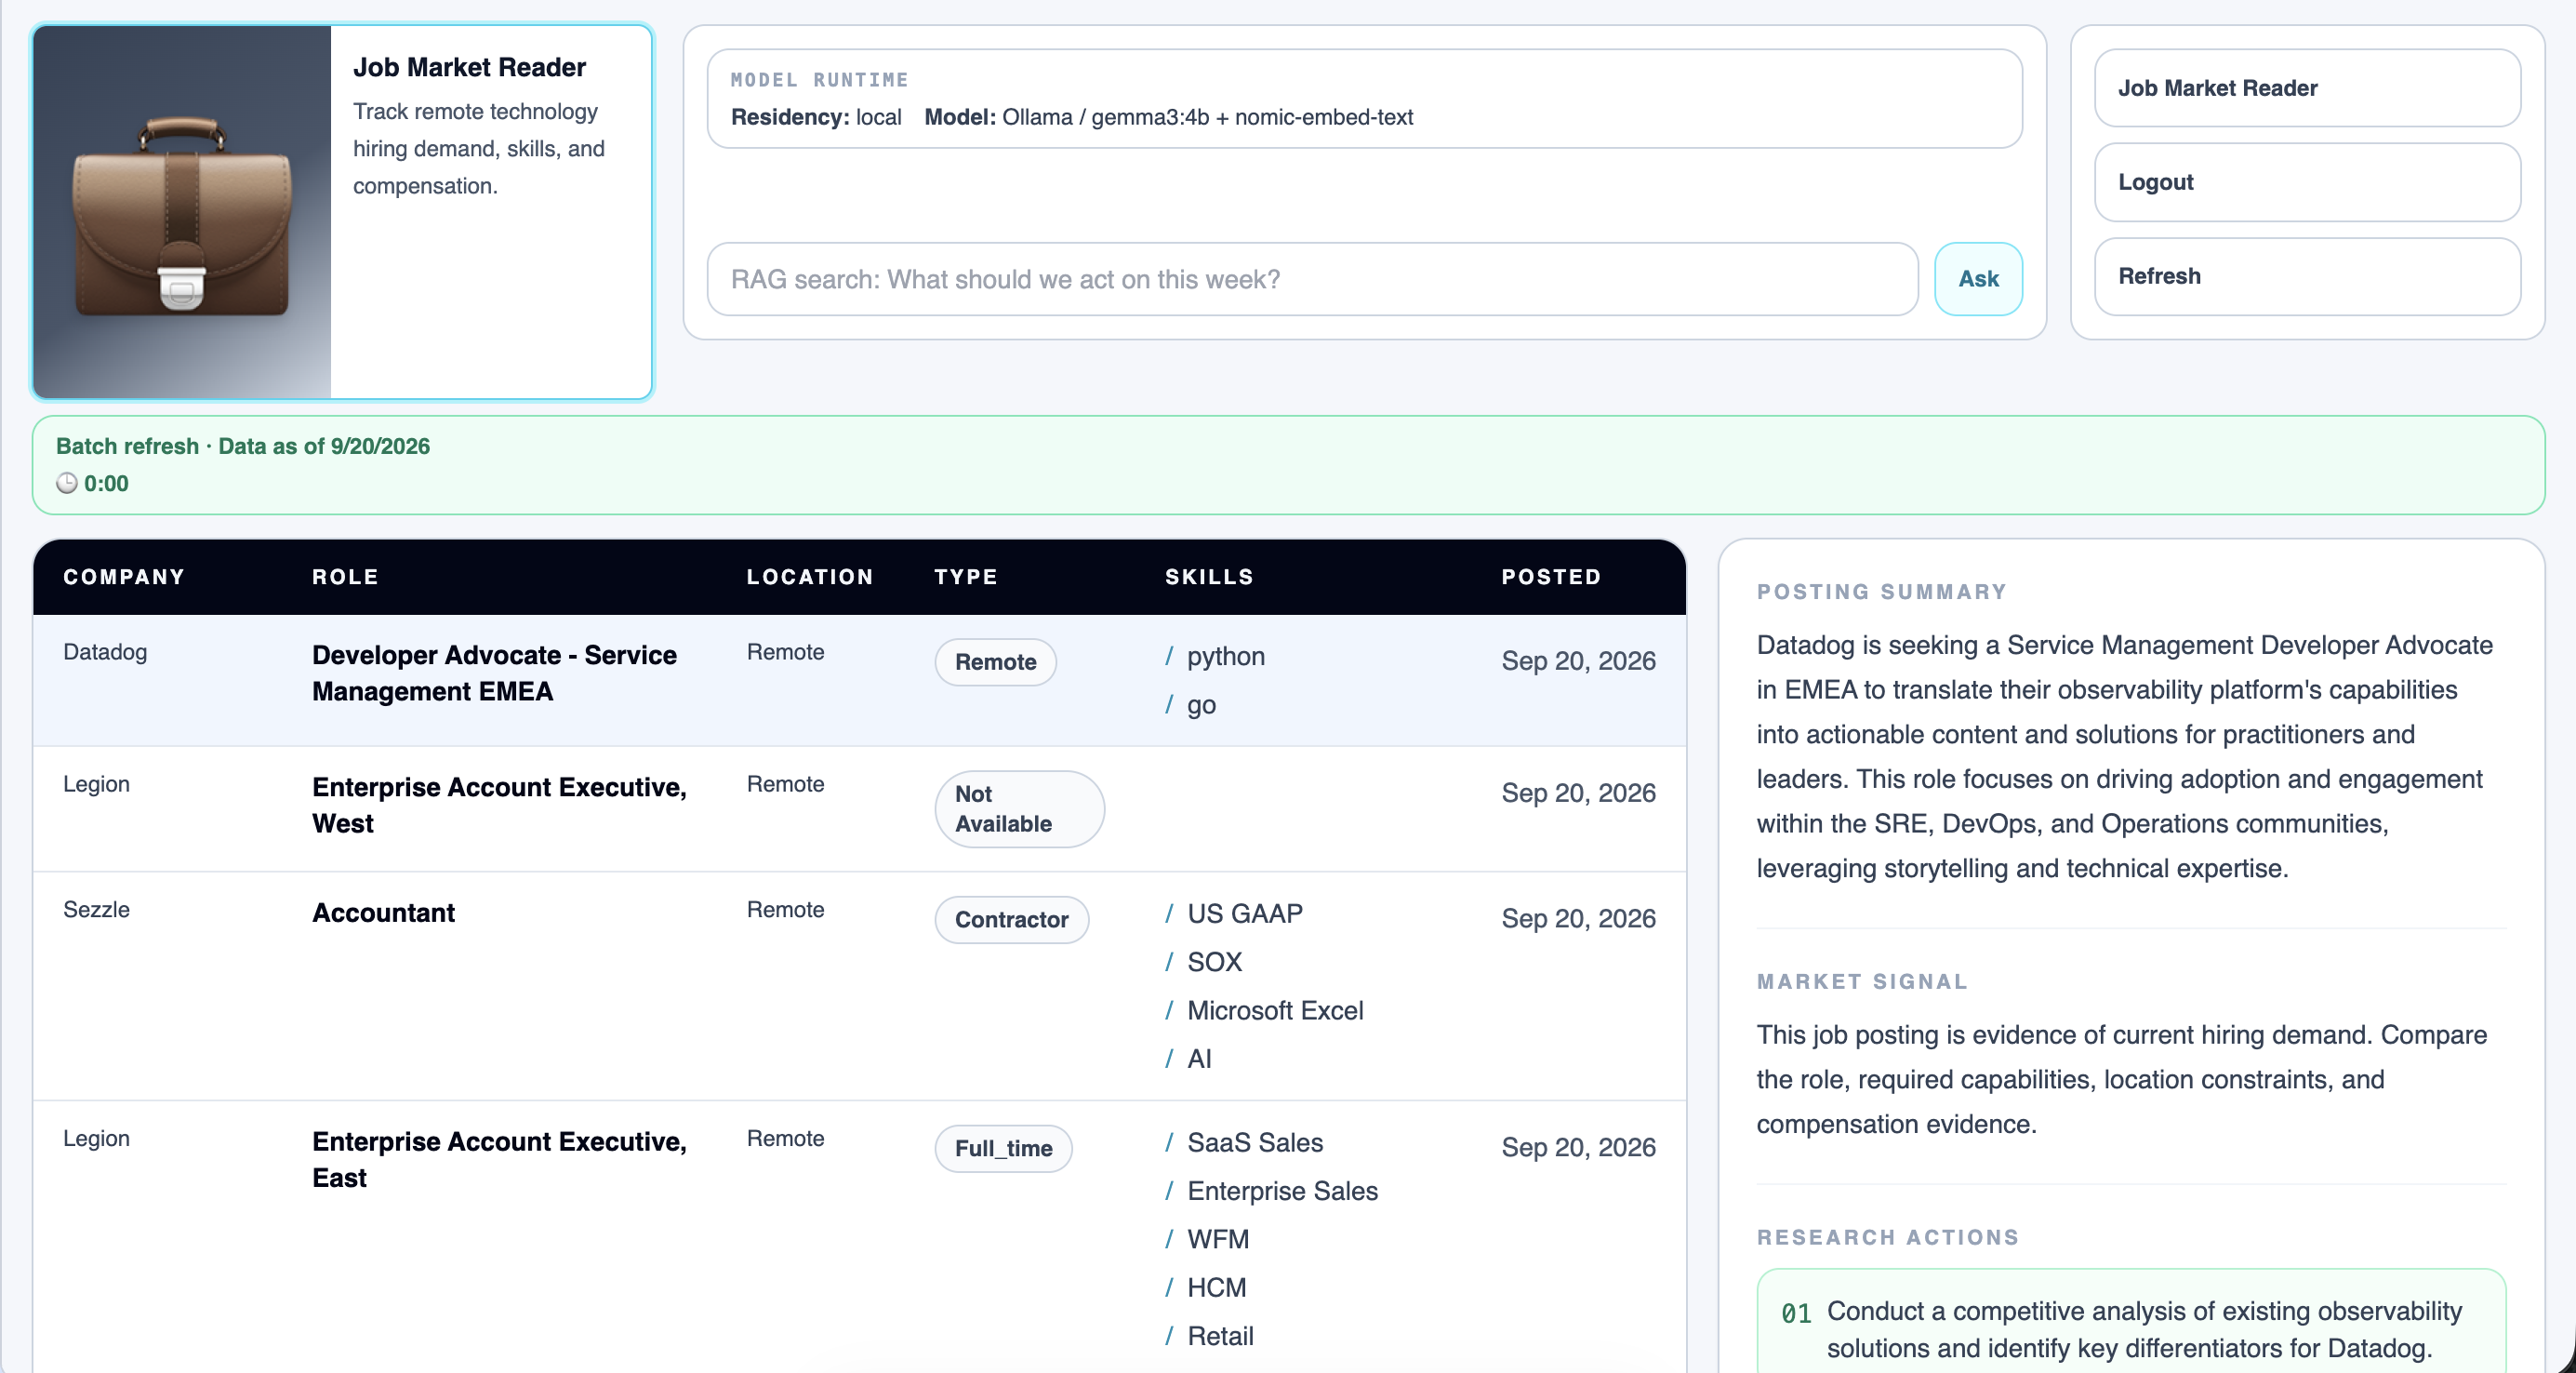Screen dimensions: 2576x1373
Task: Click the POSTED column header
Action: 1551,577
